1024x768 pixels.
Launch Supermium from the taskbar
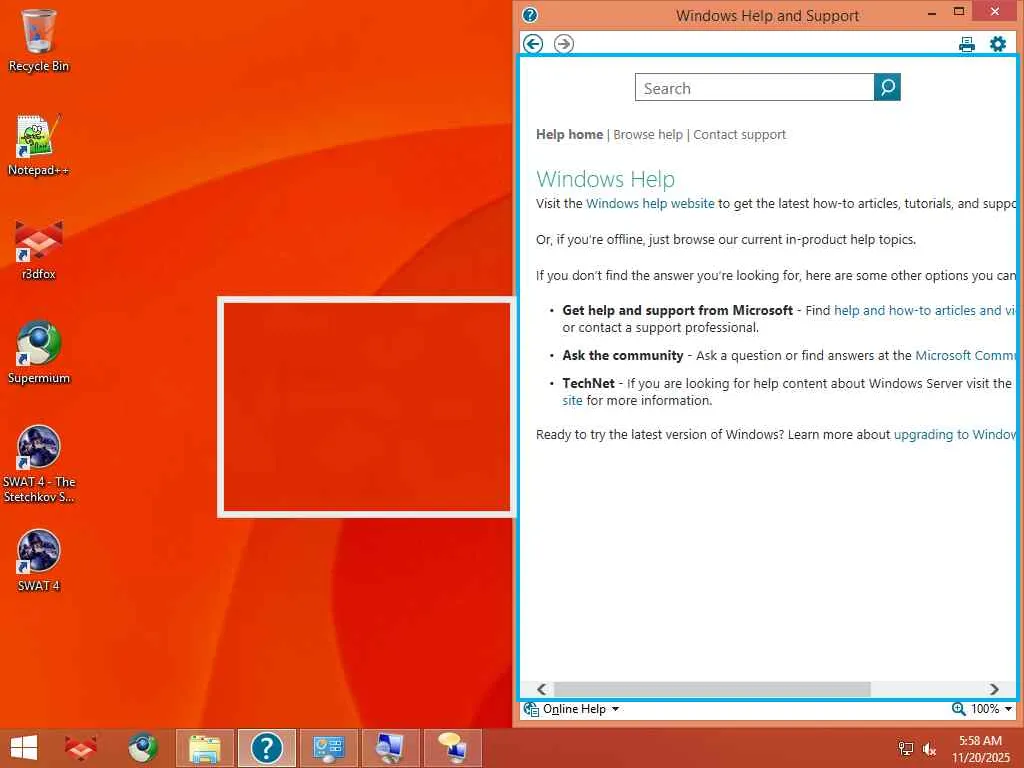click(142, 748)
